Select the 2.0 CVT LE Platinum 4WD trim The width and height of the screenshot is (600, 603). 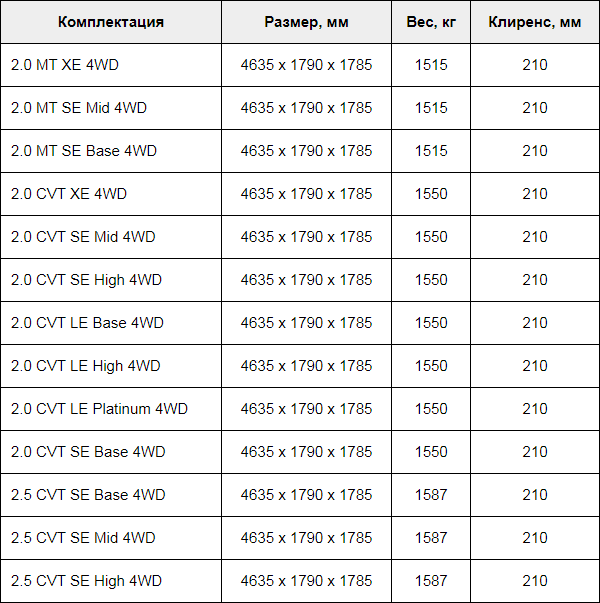point(99,409)
